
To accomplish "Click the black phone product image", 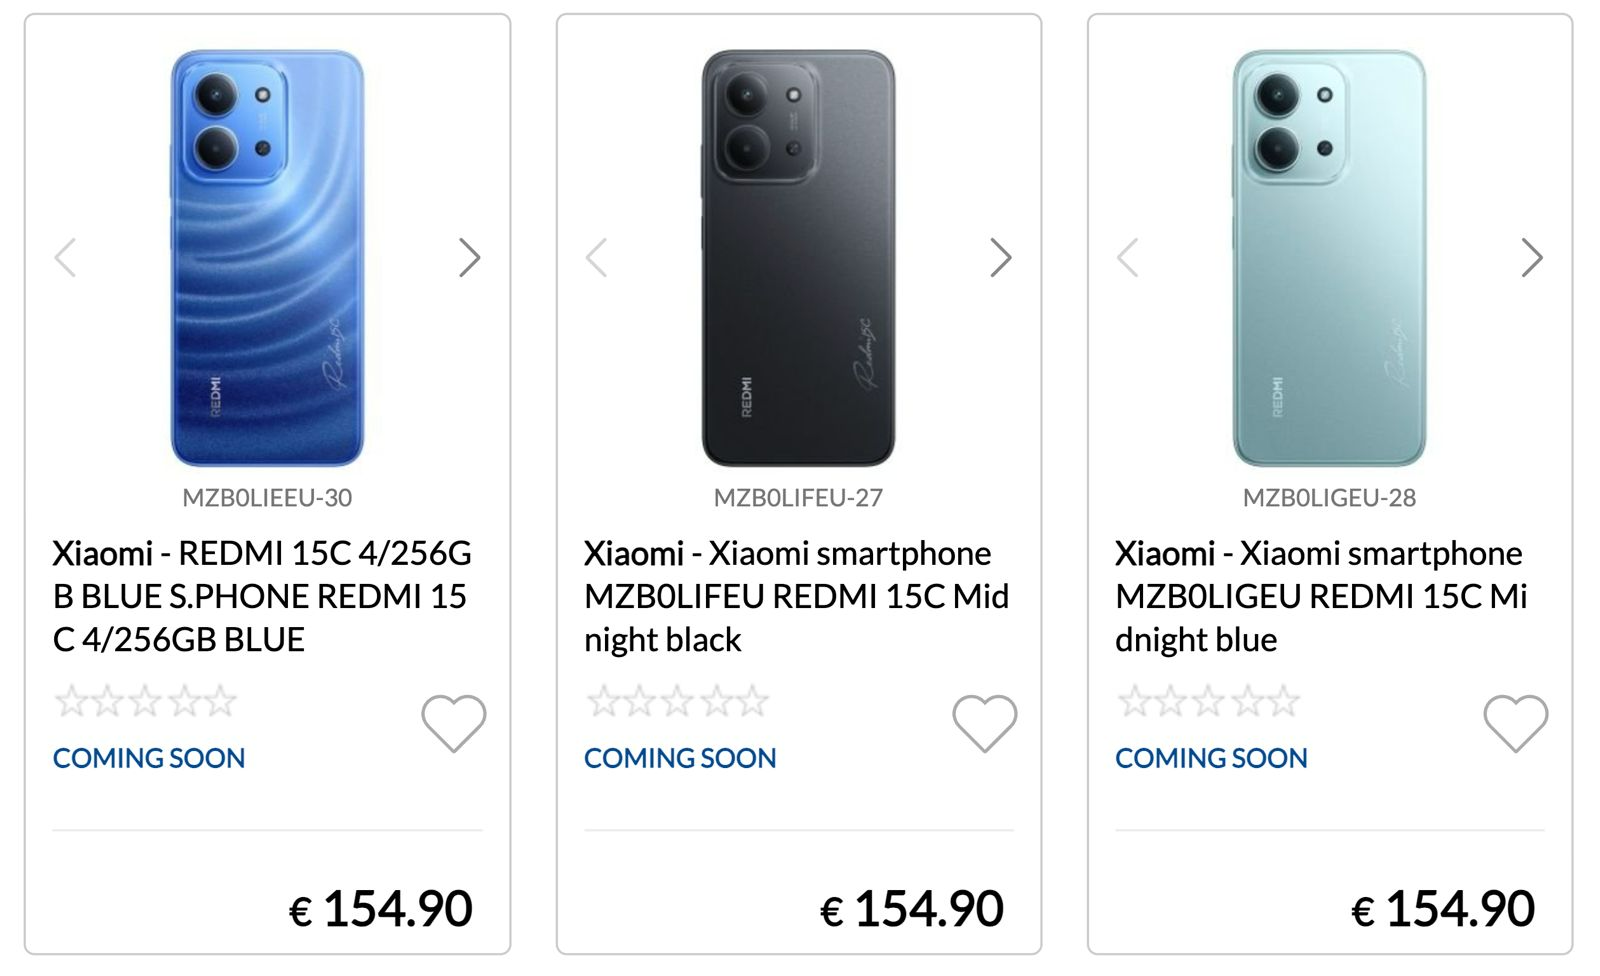I will [798, 258].
